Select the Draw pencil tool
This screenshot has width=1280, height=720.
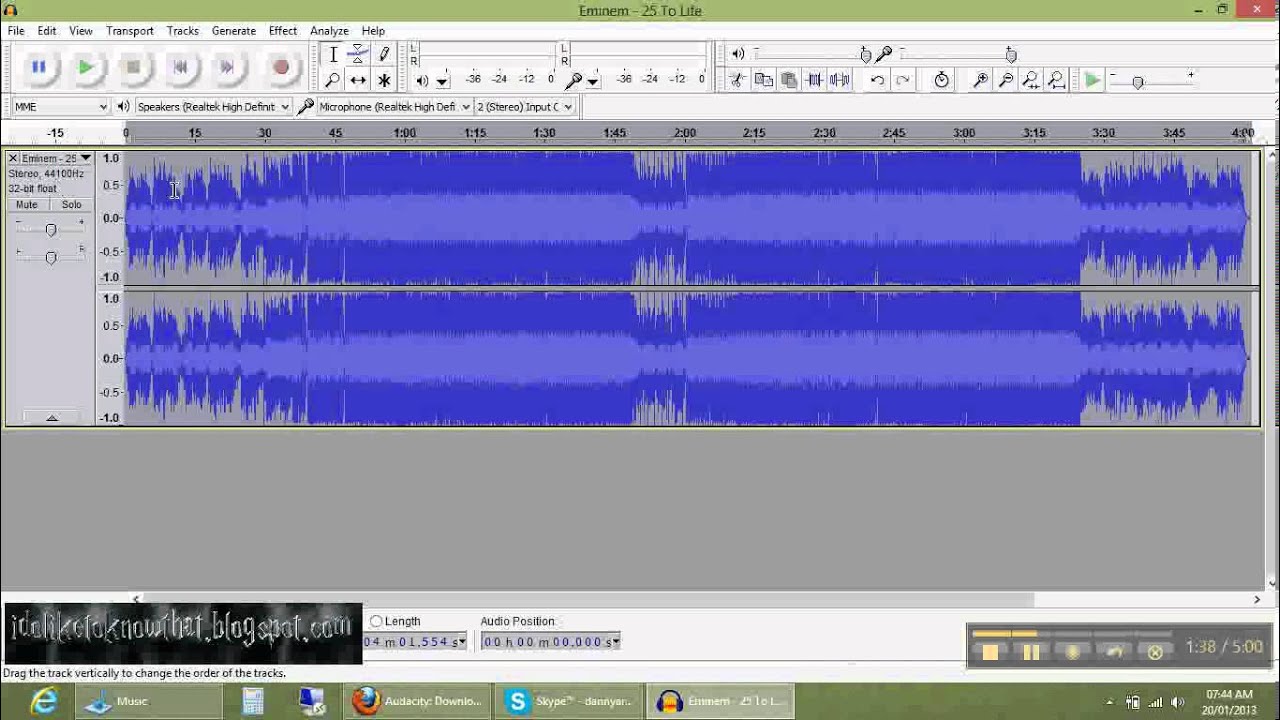(x=383, y=55)
